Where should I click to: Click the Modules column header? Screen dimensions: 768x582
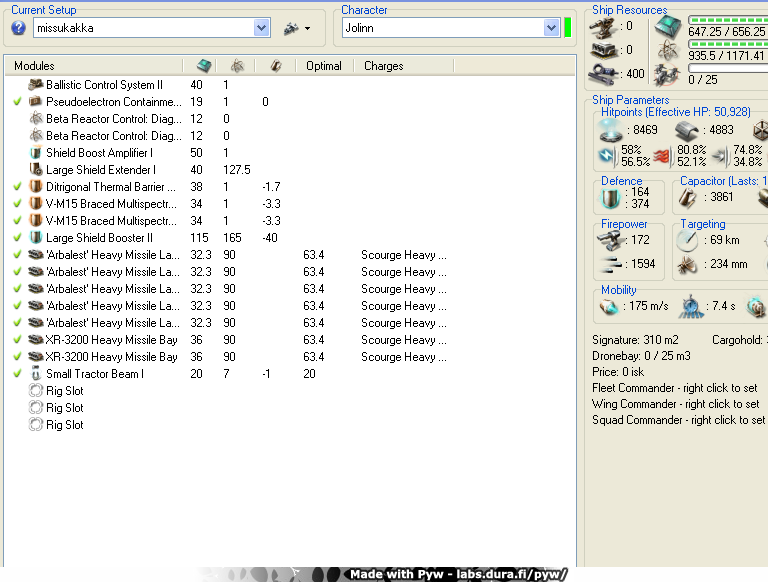click(x=34, y=66)
